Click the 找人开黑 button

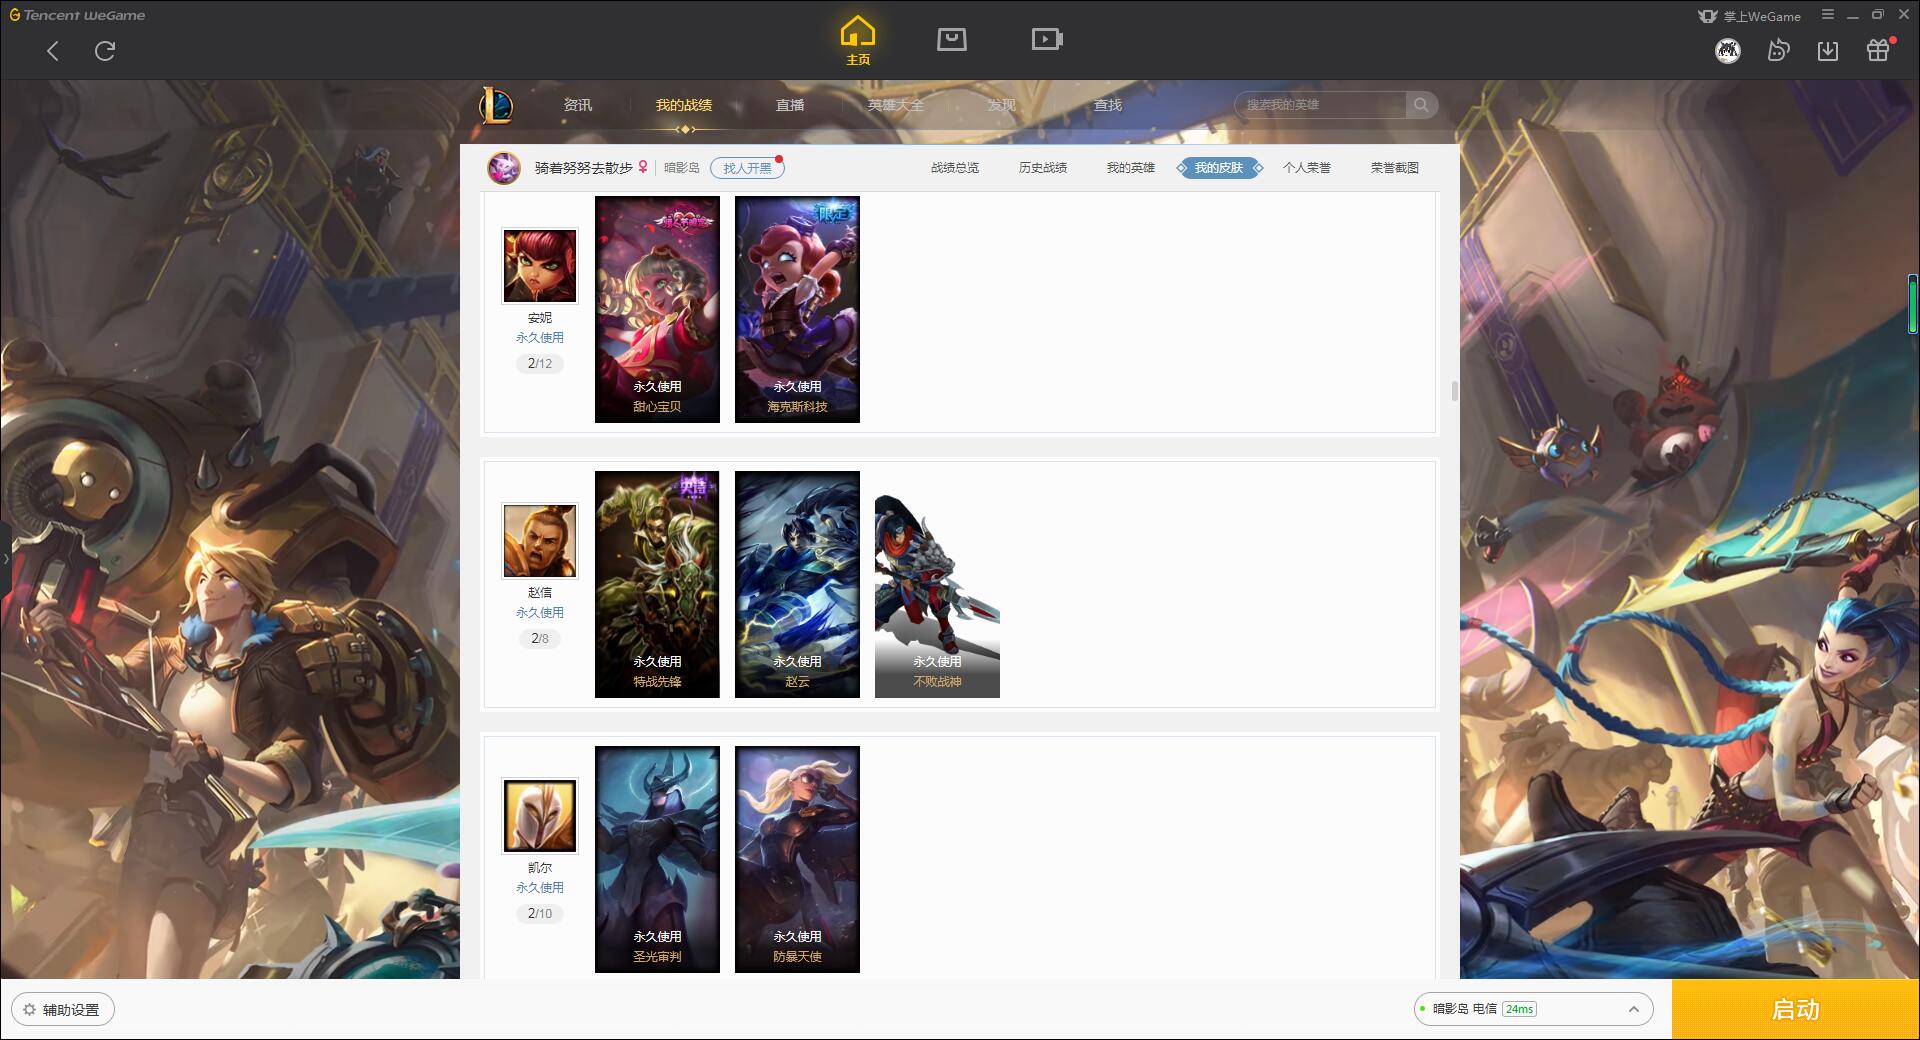tap(747, 168)
